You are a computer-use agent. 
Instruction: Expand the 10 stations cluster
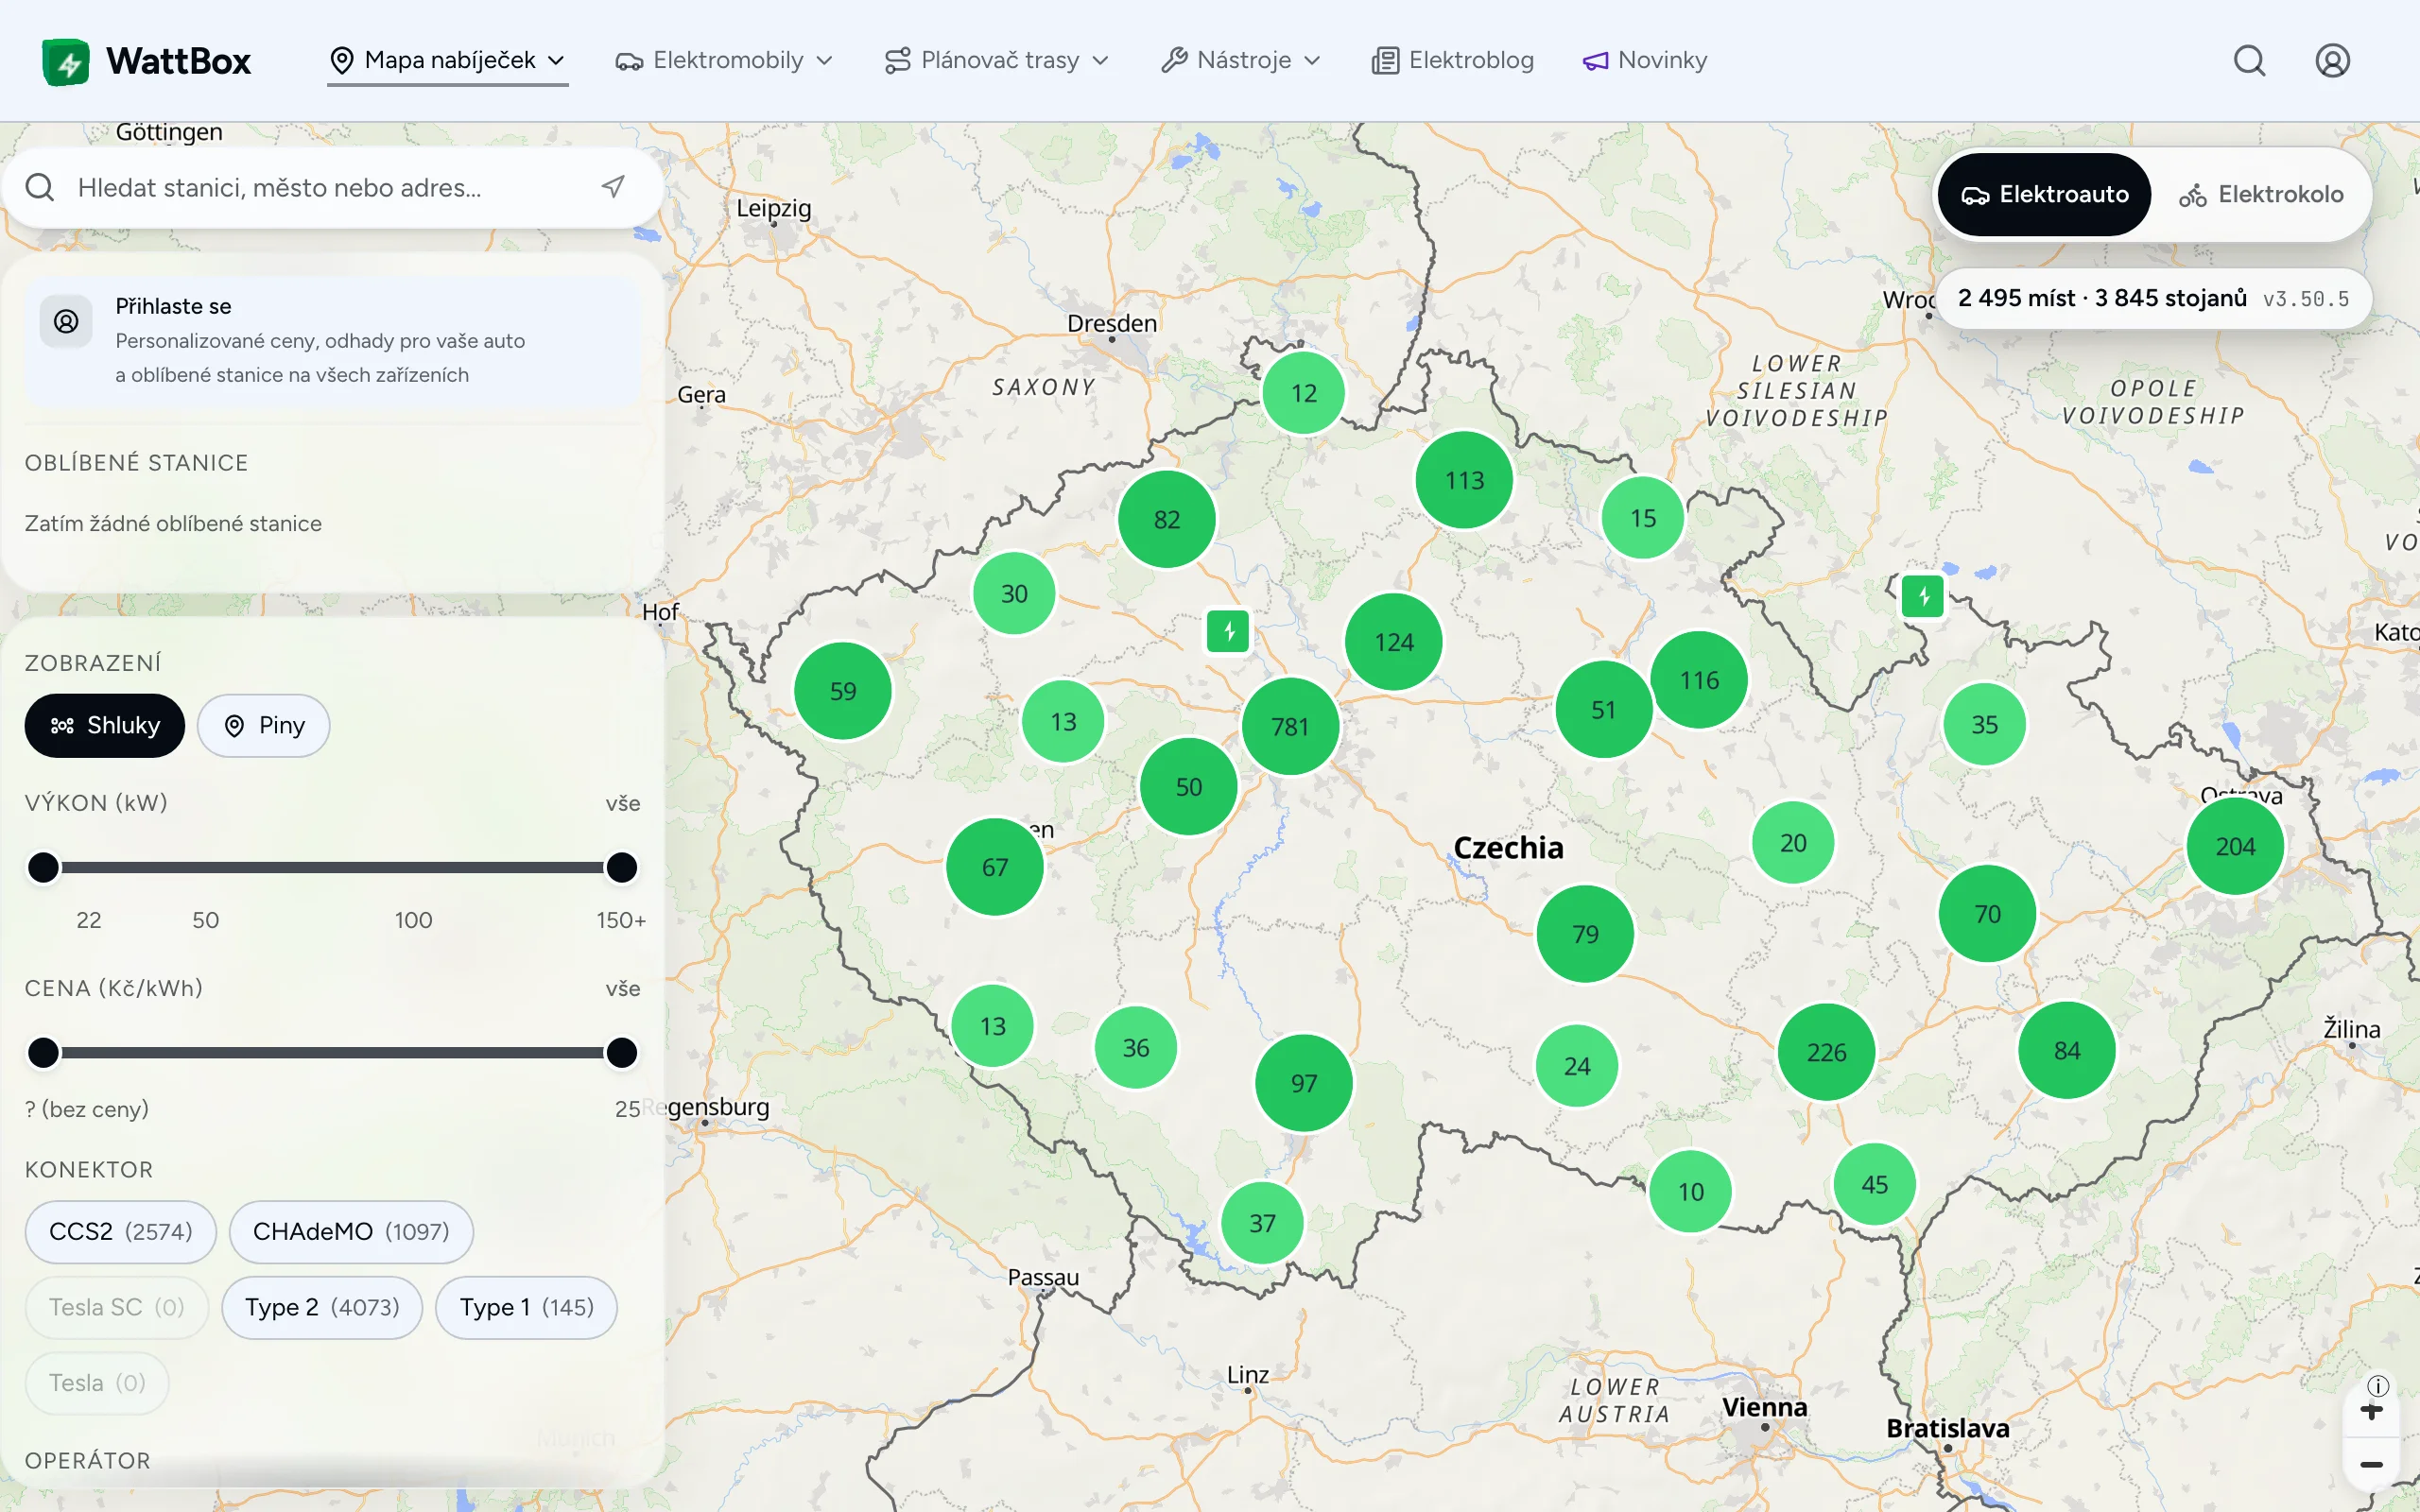pos(1691,1192)
